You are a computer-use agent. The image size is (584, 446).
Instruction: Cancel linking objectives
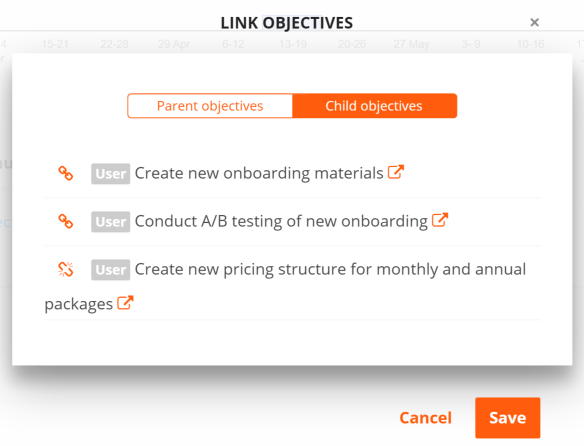click(425, 418)
